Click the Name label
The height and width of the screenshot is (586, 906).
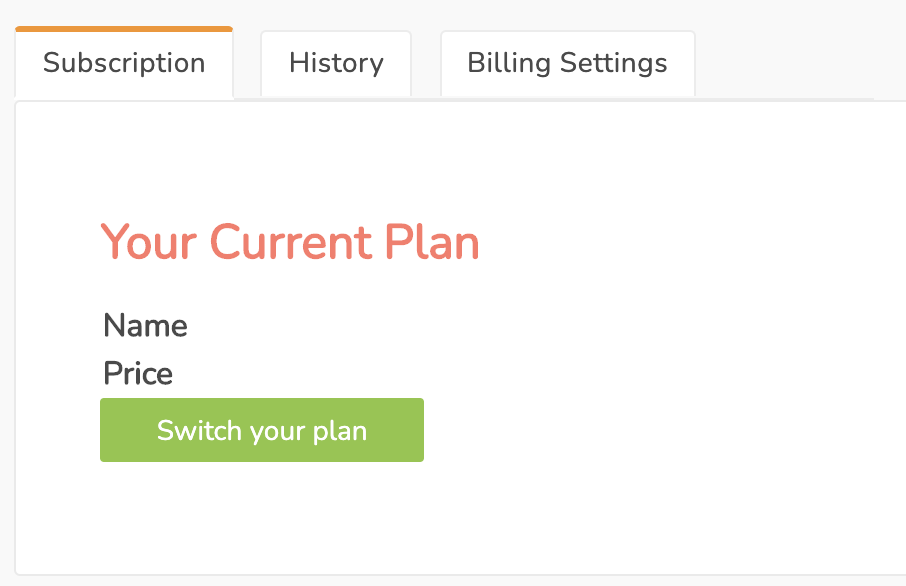click(145, 325)
